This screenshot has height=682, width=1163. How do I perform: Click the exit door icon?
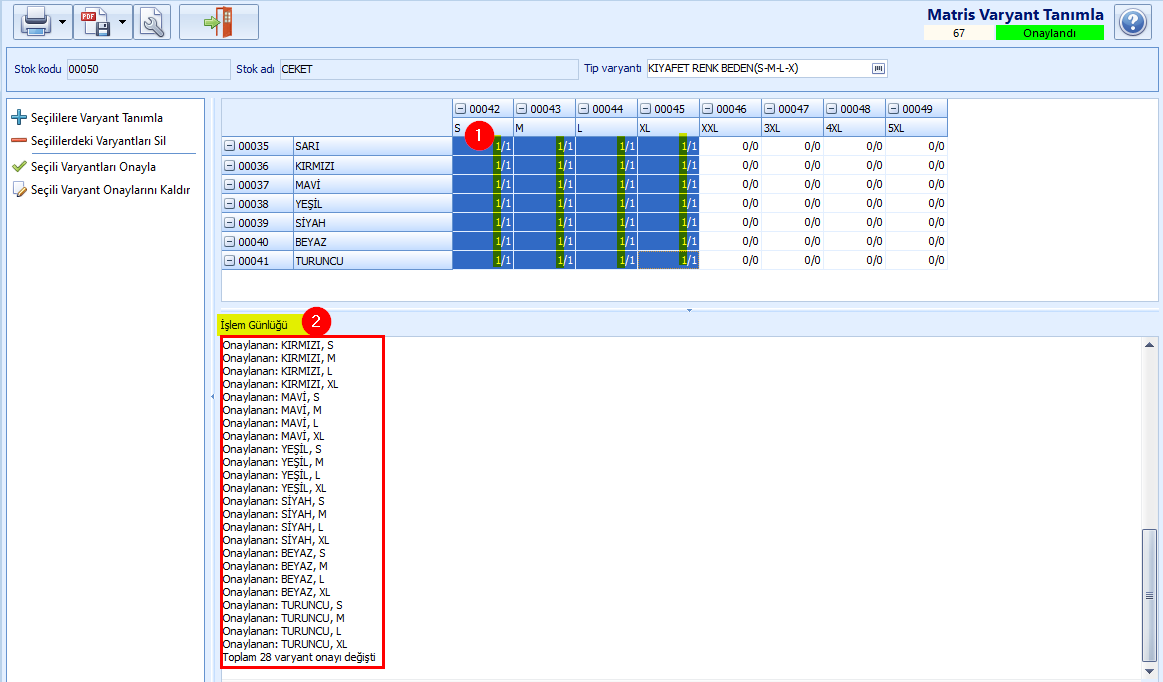219,22
